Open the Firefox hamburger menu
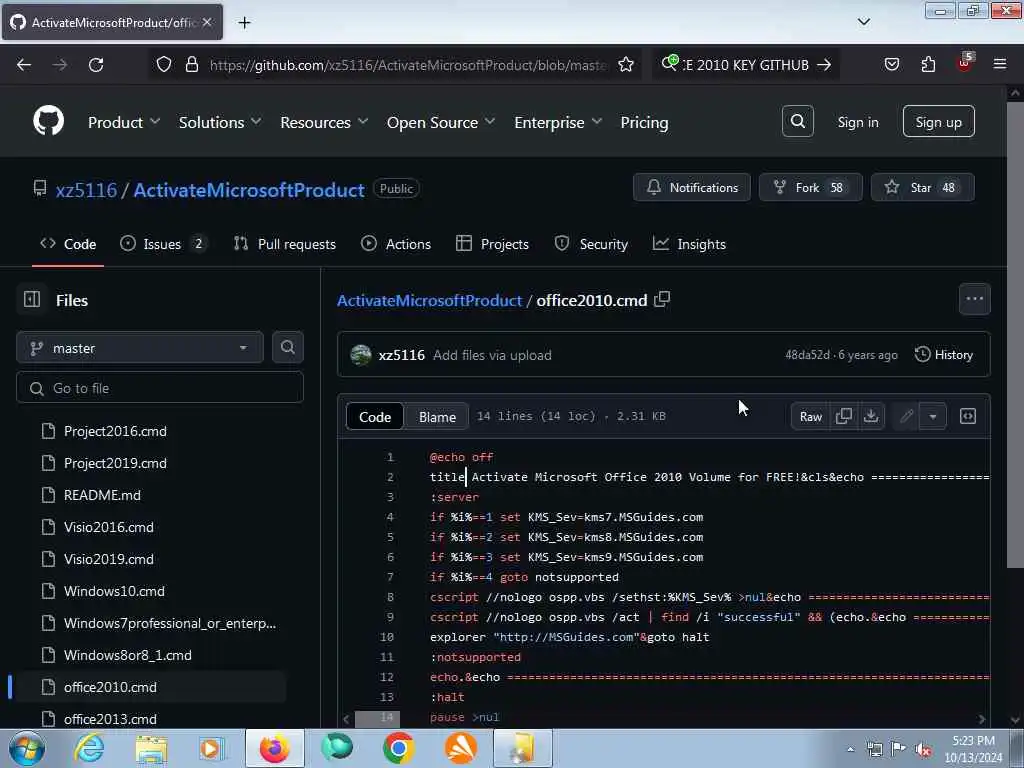 coord(1000,64)
